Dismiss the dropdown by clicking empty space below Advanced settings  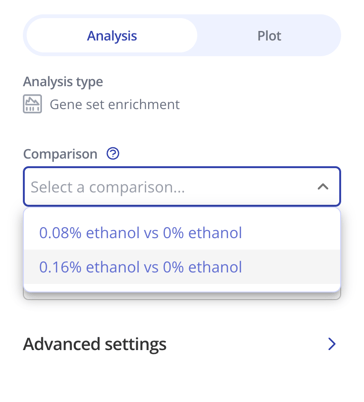pyautogui.click(x=182, y=380)
